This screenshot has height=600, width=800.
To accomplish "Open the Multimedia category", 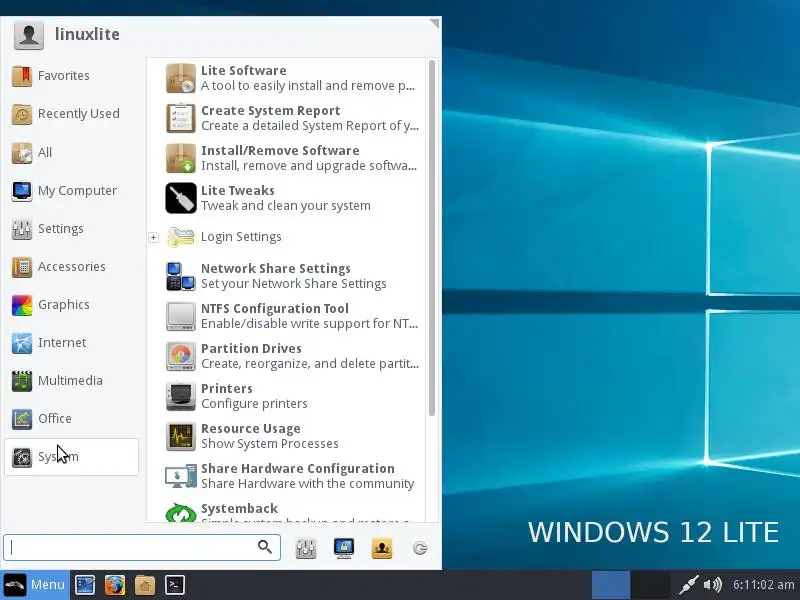I will (71, 381).
